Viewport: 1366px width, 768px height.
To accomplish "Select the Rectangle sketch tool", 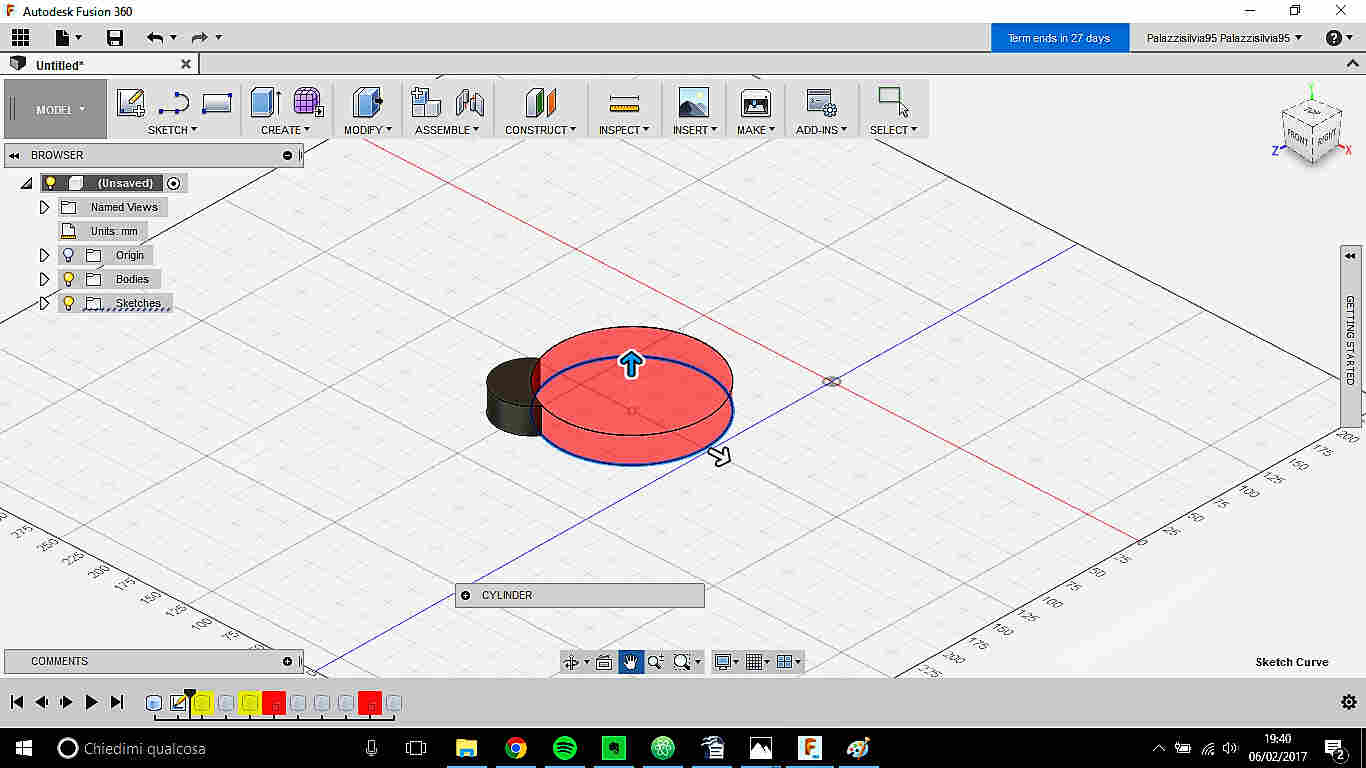I will tap(217, 102).
